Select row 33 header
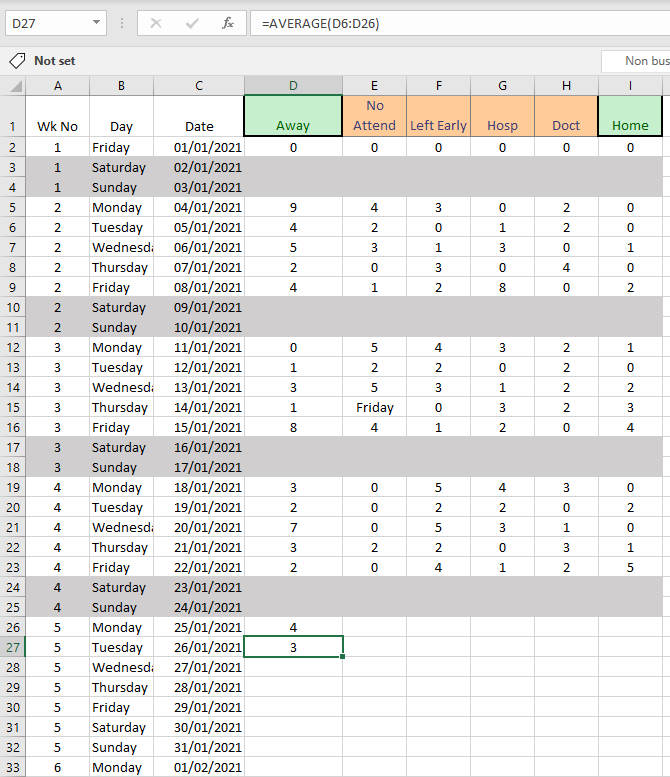This screenshot has height=777, width=670. pyautogui.click(x=12, y=767)
